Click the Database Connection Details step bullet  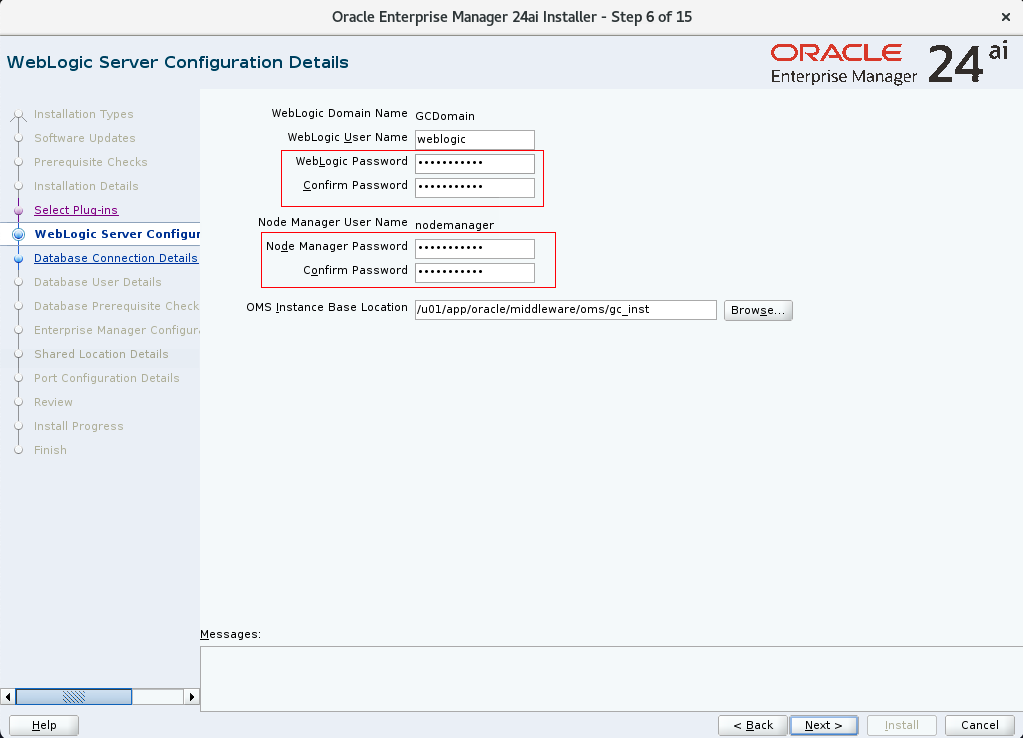[x=18, y=259]
